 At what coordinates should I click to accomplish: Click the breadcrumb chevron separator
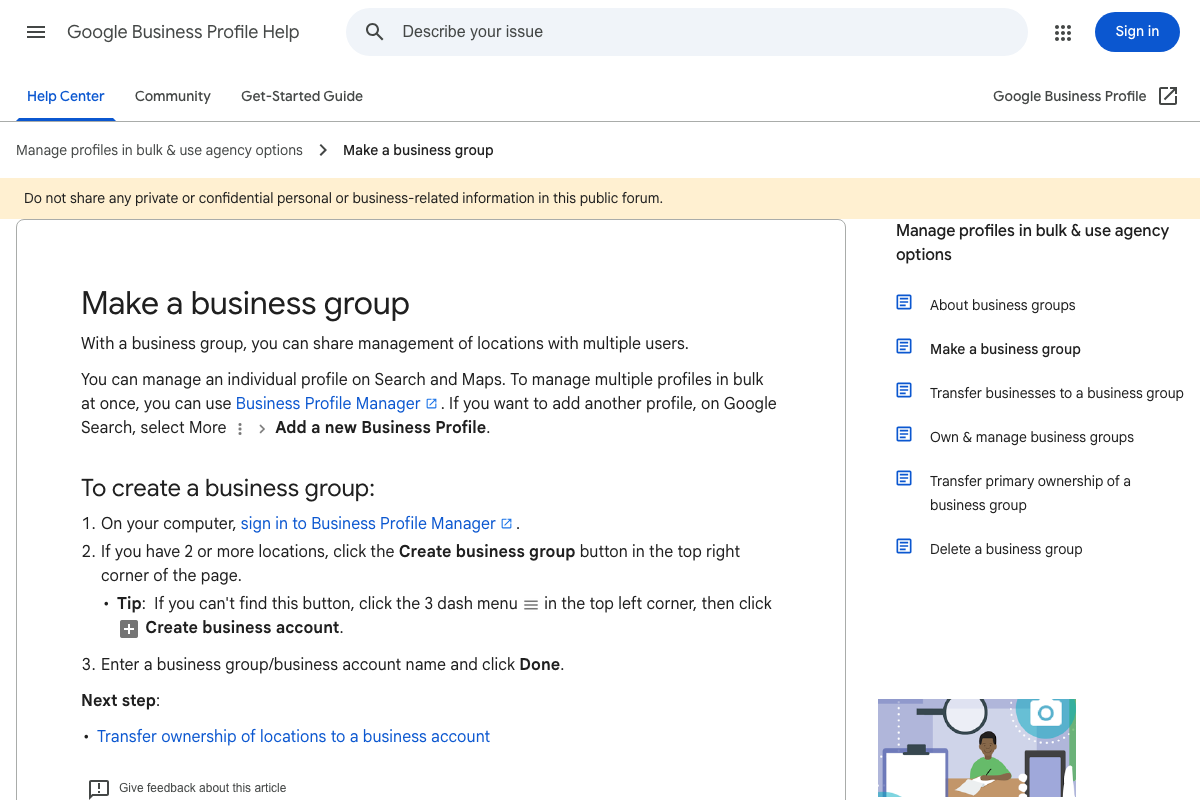pos(323,150)
